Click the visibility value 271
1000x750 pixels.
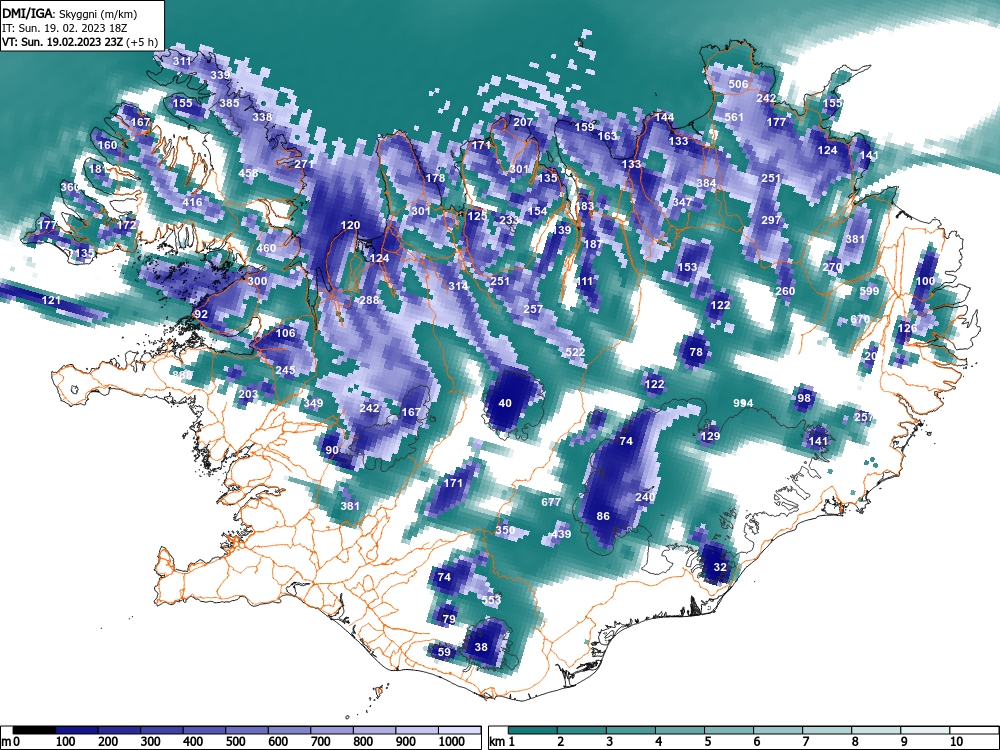point(304,164)
